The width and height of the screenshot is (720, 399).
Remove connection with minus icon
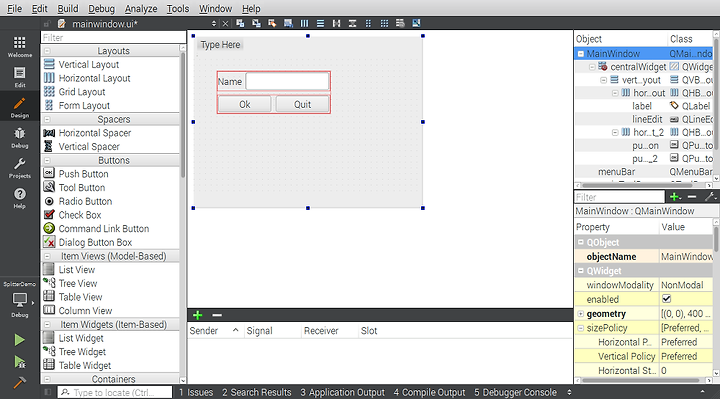click(217, 315)
